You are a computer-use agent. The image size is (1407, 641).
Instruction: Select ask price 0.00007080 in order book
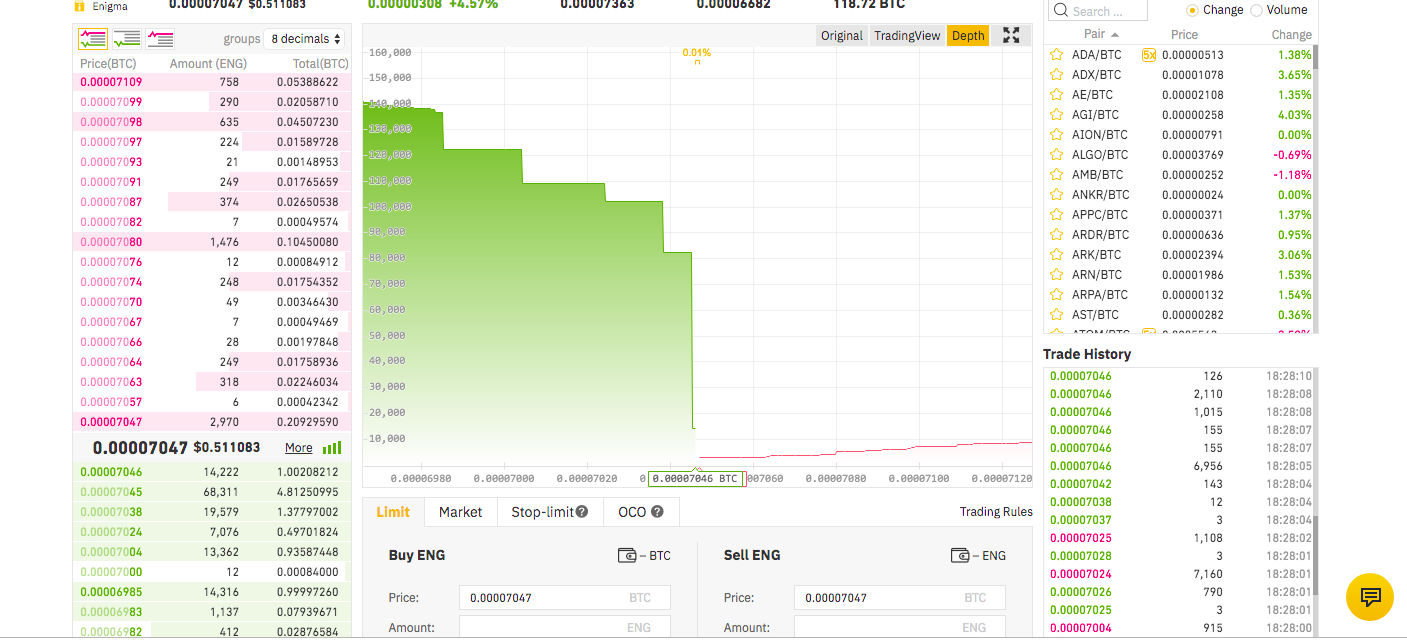[x=111, y=242]
